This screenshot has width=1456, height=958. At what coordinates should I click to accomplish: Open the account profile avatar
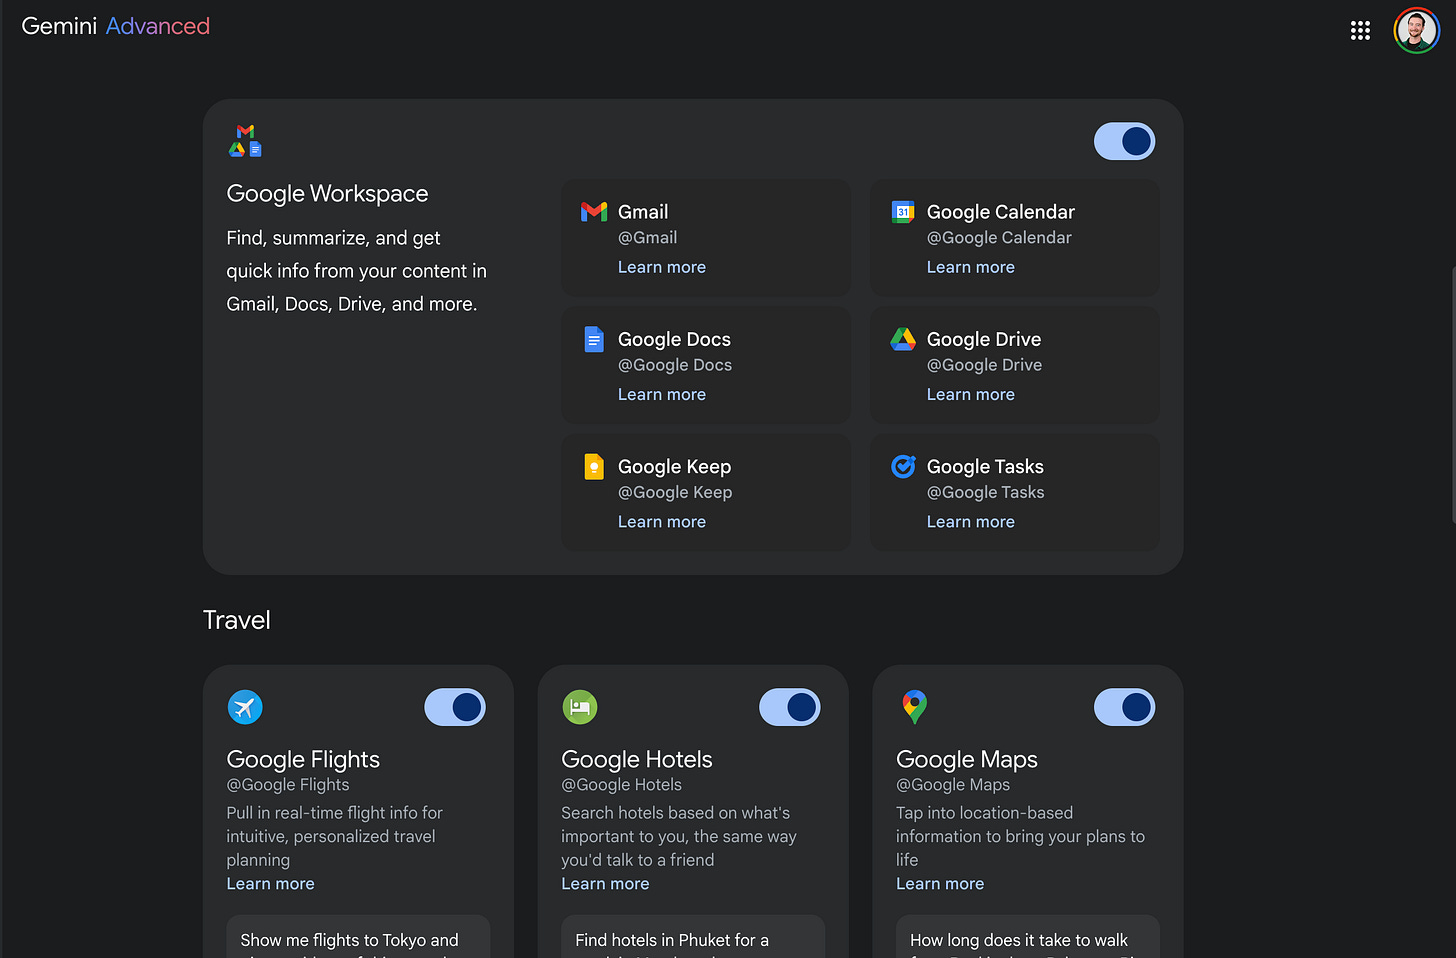tap(1416, 31)
